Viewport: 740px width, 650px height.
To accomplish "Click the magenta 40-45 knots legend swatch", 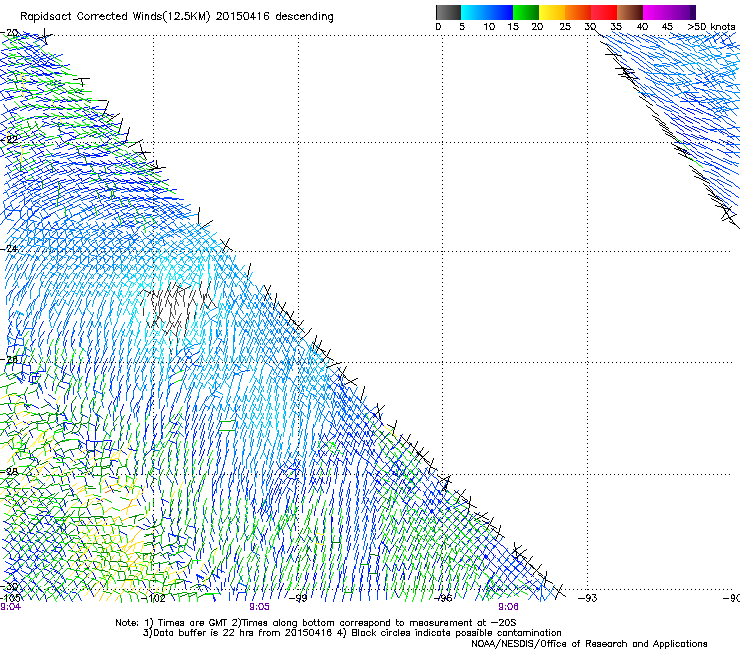I will click(656, 12).
